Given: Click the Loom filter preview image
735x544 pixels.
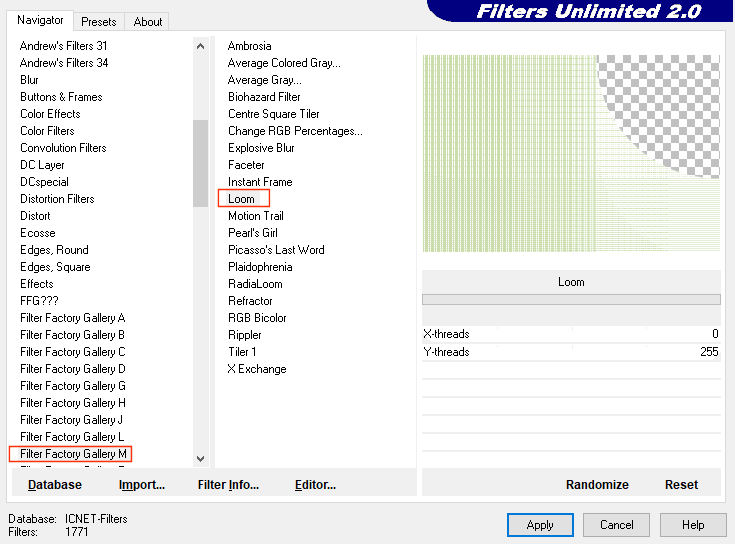Looking at the screenshot, I should coord(571,153).
